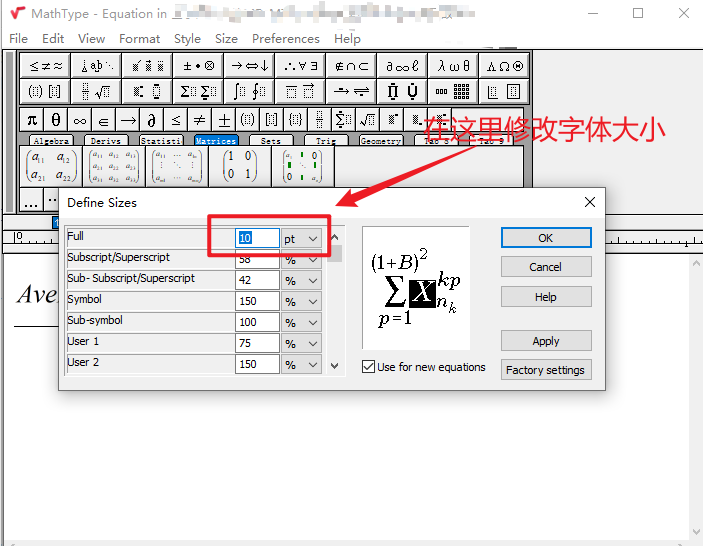Open the Format menu
The height and width of the screenshot is (546, 703).
pos(139,39)
